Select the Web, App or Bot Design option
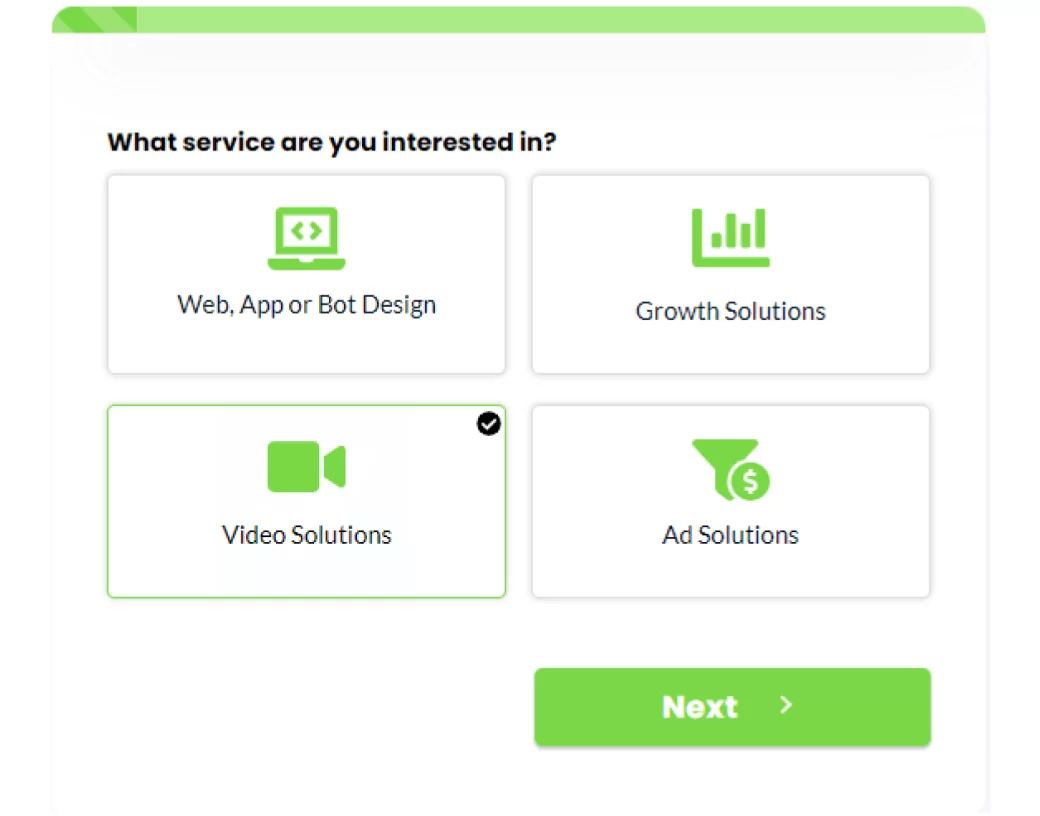This screenshot has width=1040, height=816. 306,340
